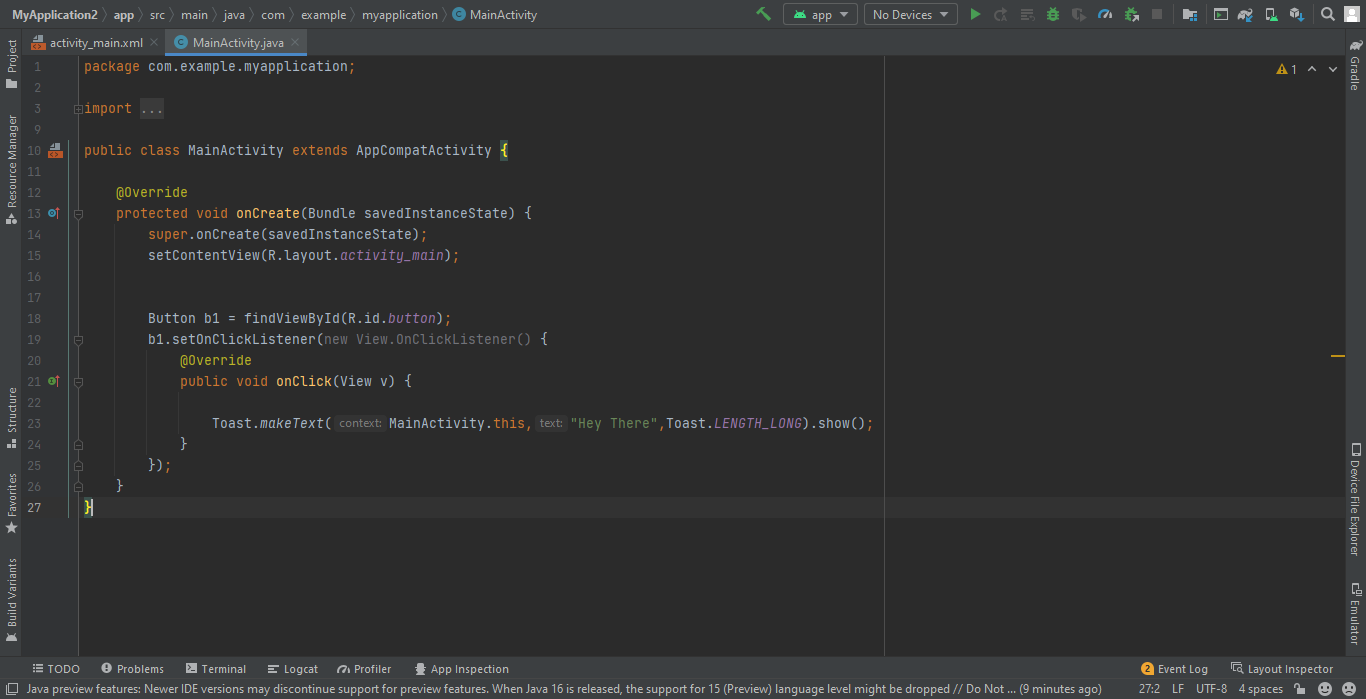Close the activity_main.xml tab

pos(154,43)
